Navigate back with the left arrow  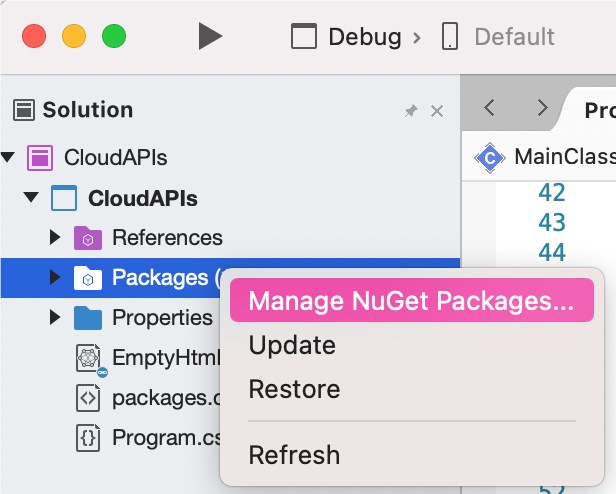(490, 108)
